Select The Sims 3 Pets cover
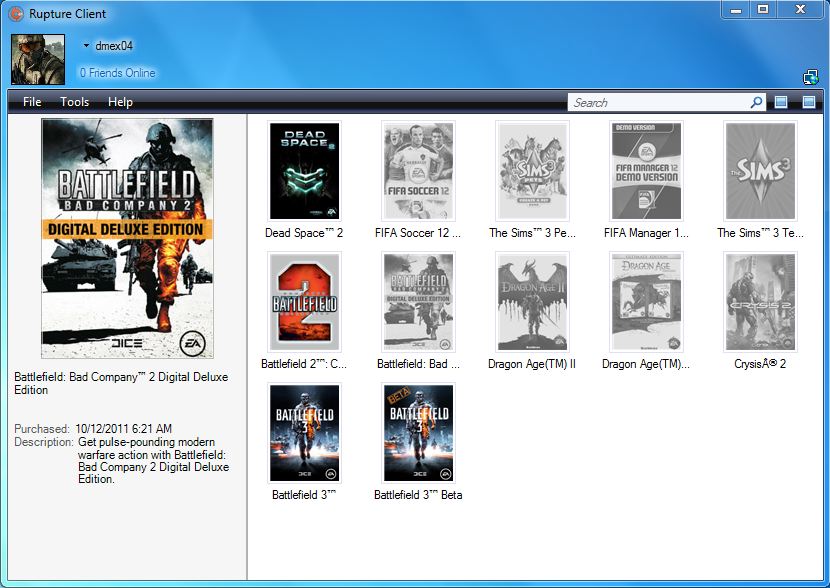This screenshot has height=588, width=830. pyautogui.click(x=532, y=171)
